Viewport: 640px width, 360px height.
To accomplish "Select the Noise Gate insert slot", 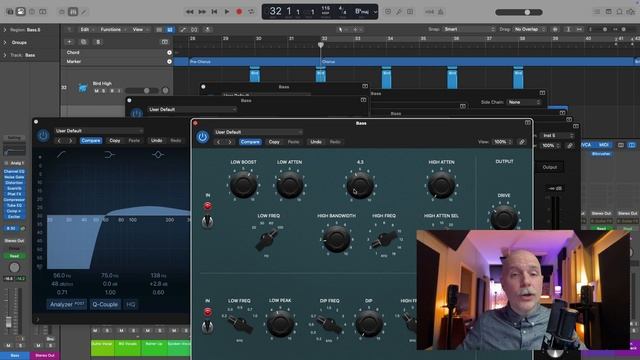I will (14, 177).
